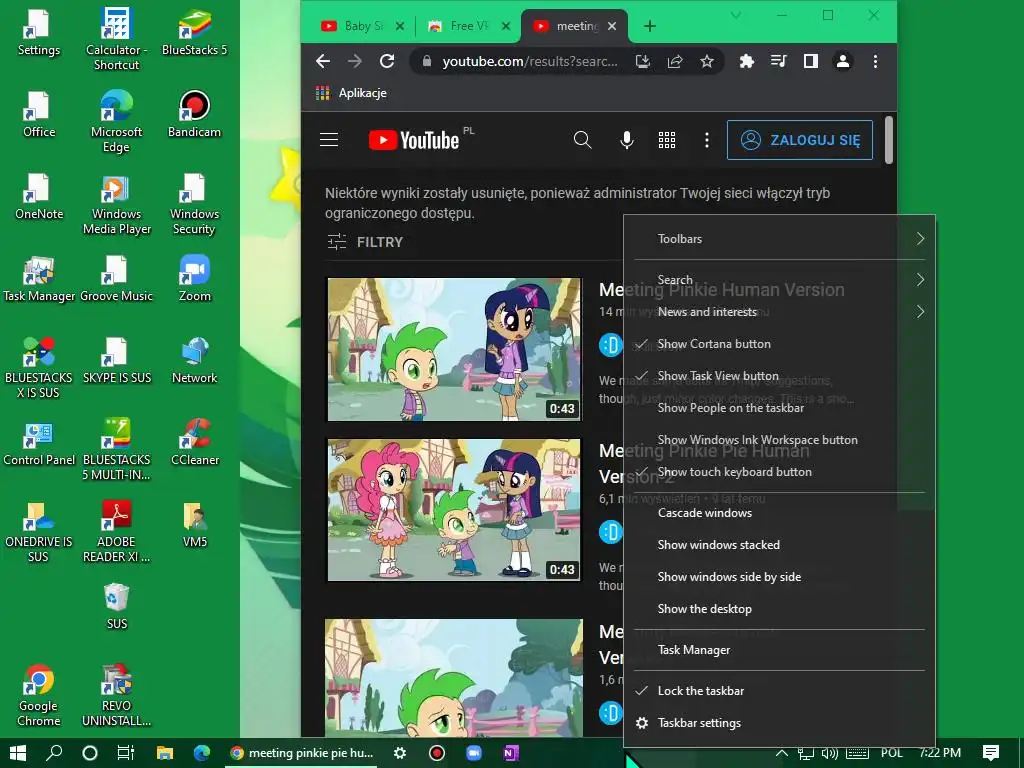Click the OneNote taskbar icon
1024x768 pixels.
511,753
